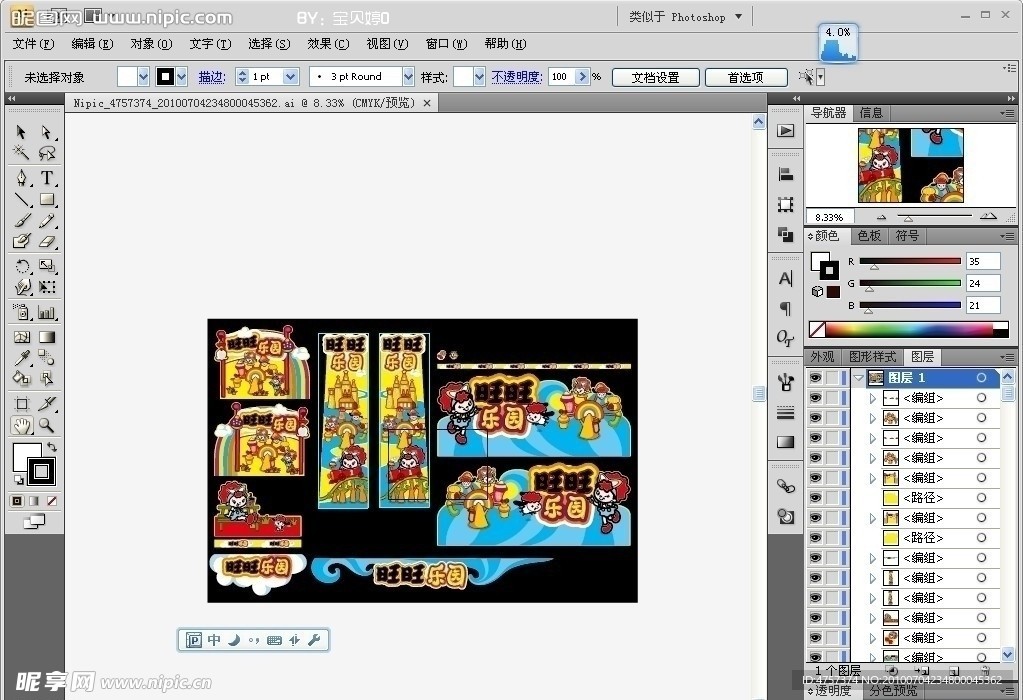Open the 导航器 panel options menu

pyautogui.click(x=1008, y=113)
